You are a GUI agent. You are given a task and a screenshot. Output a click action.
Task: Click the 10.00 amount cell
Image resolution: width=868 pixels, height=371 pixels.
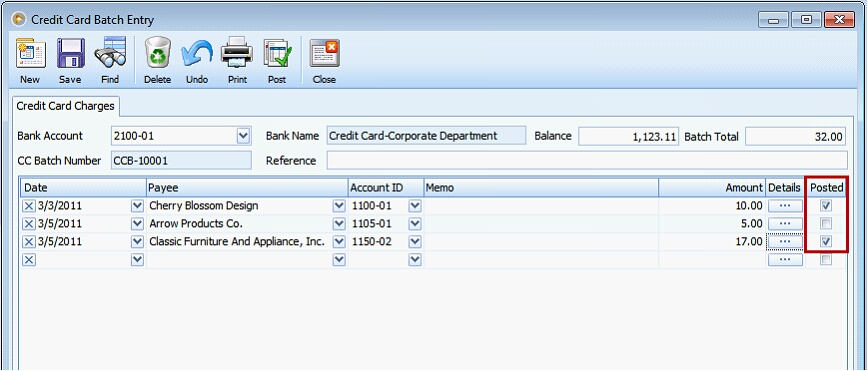point(711,206)
